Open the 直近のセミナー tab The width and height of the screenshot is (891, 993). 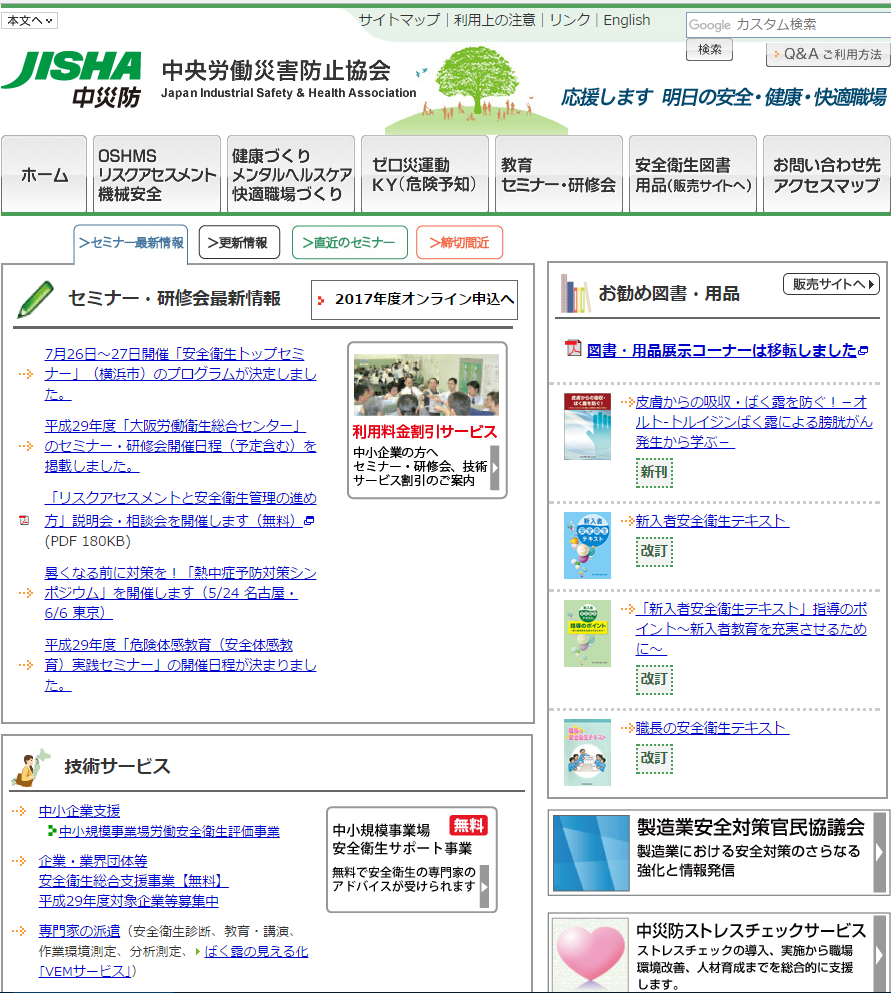click(349, 243)
